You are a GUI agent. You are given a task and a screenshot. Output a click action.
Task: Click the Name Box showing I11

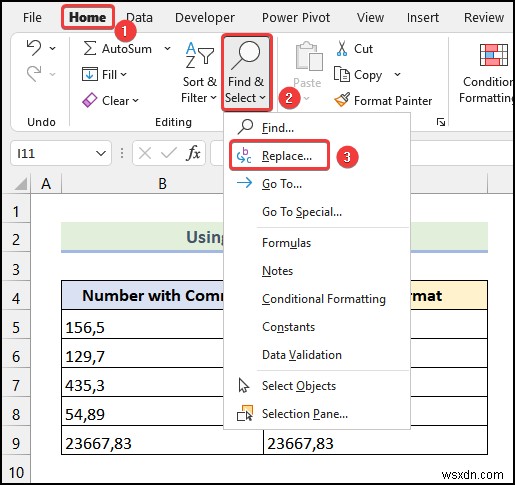pyautogui.click(x=61, y=153)
